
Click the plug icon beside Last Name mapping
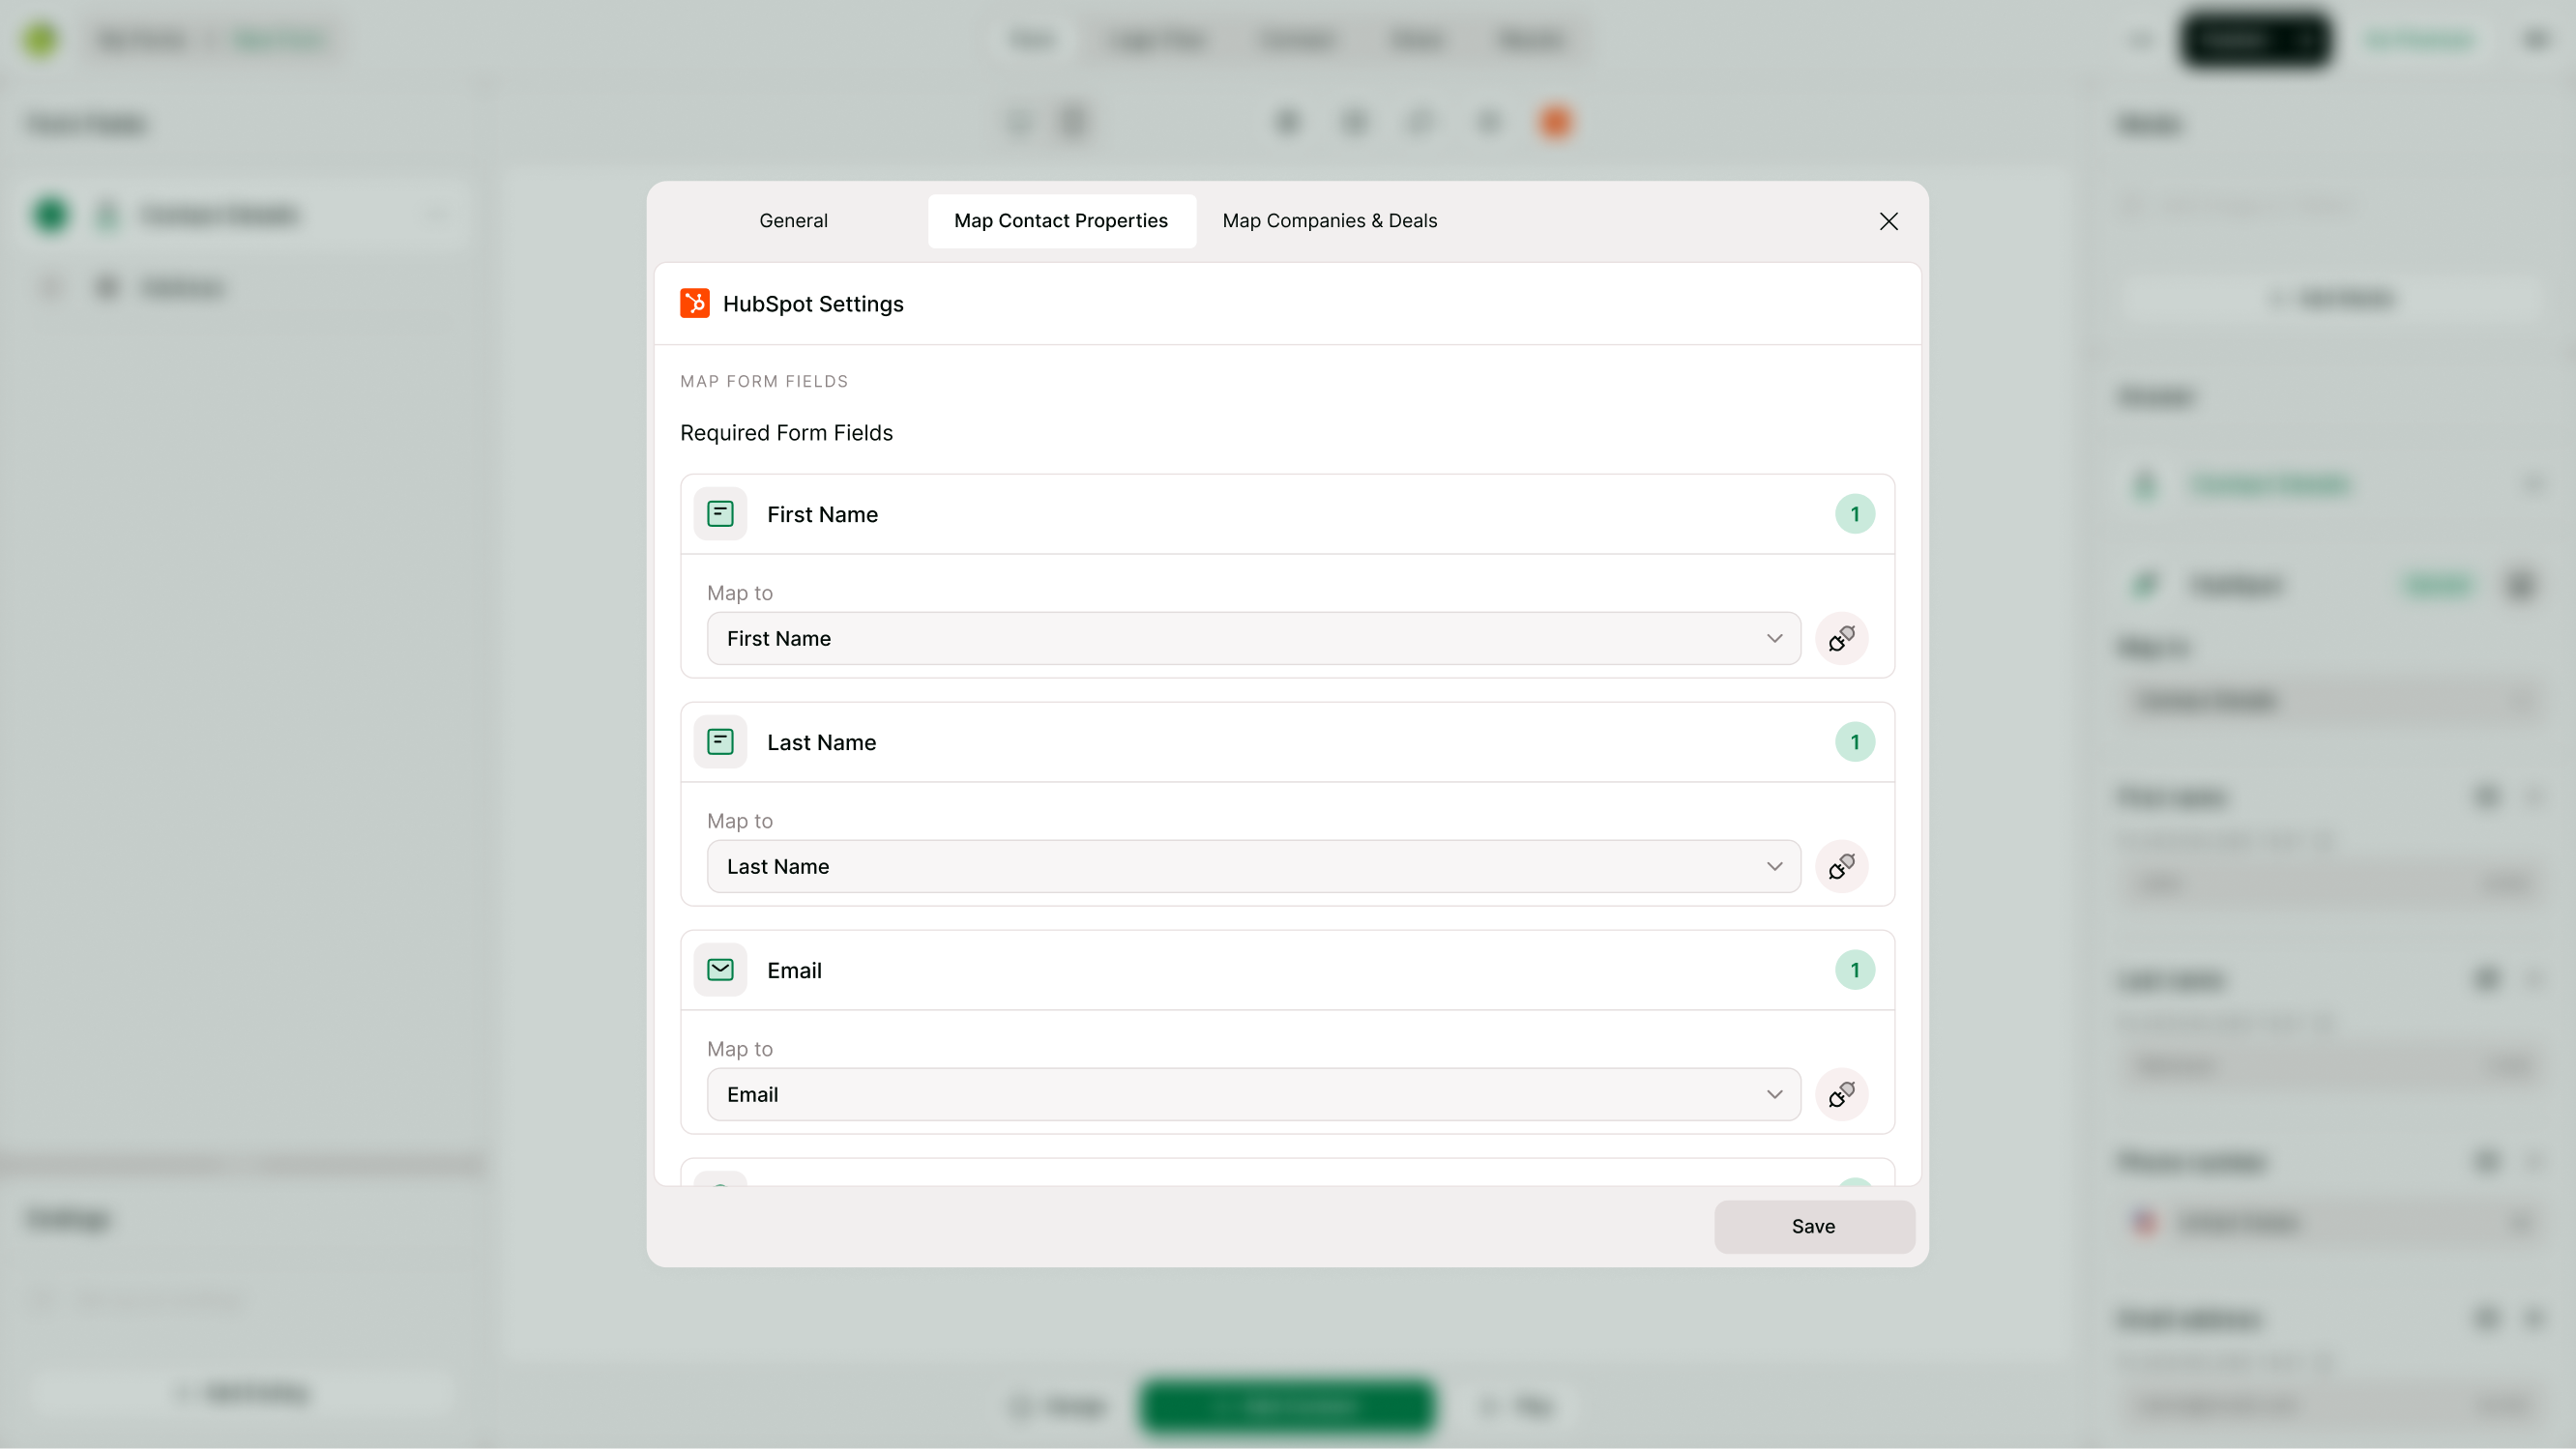click(1841, 866)
